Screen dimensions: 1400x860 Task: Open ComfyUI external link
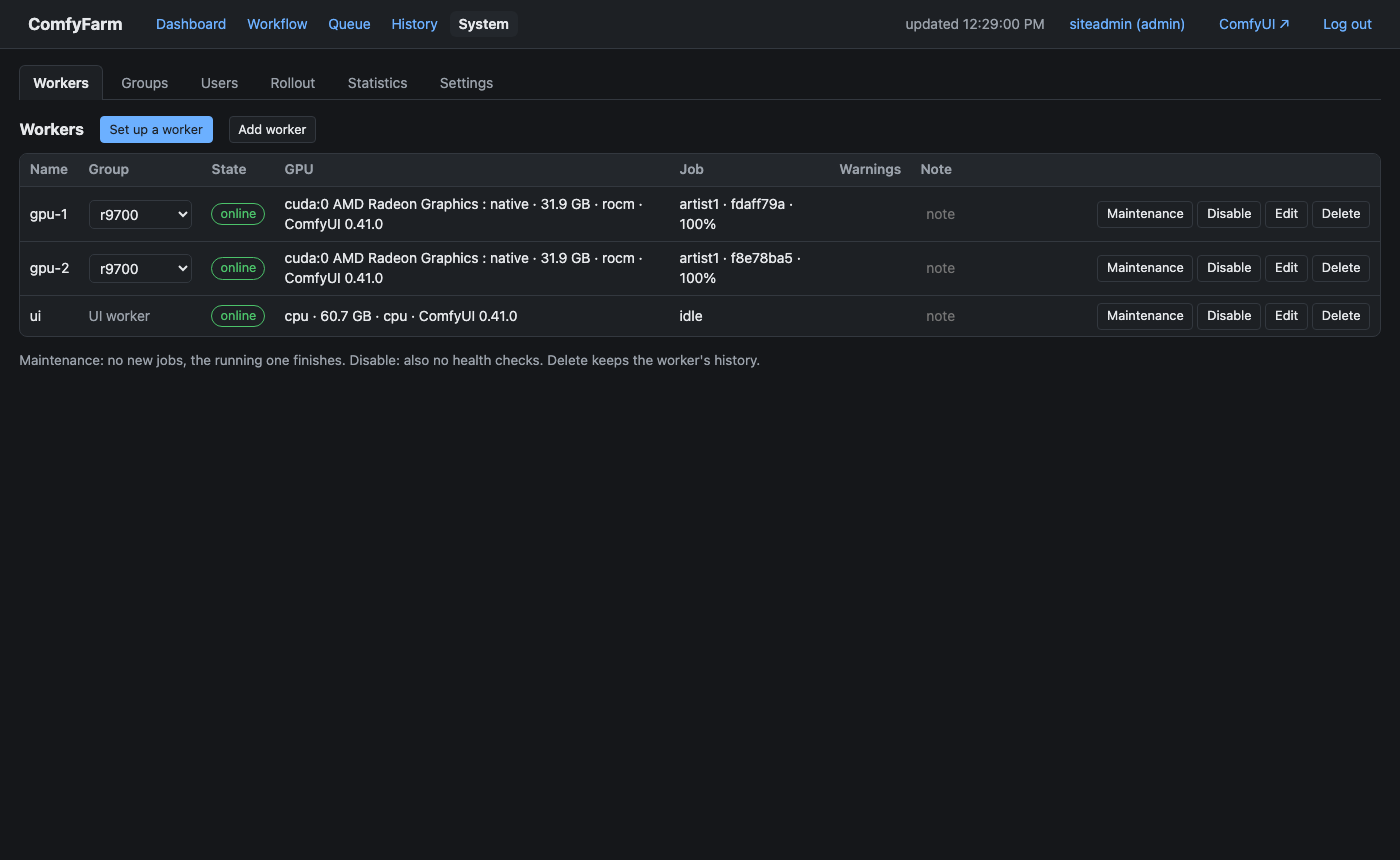[1254, 24]
